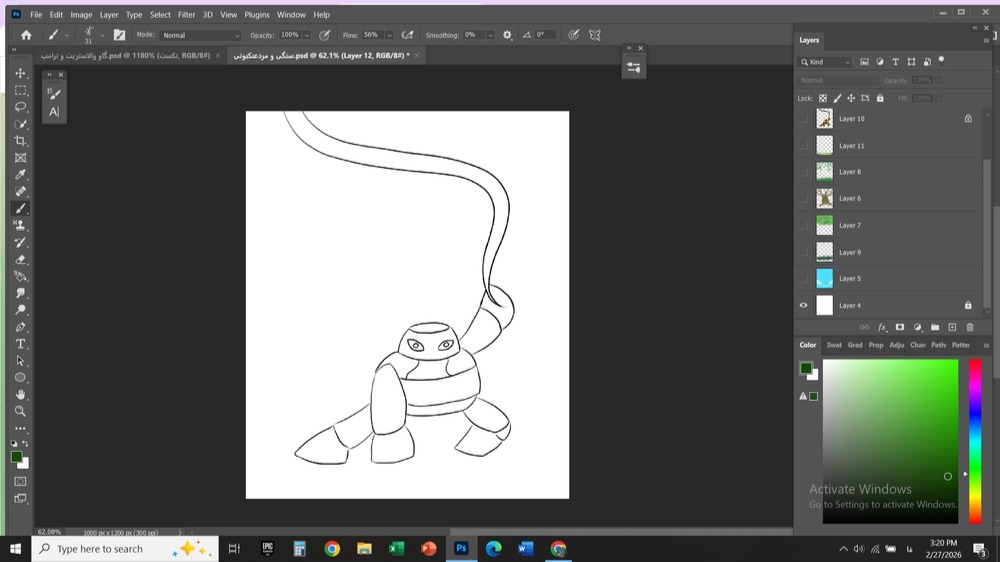Select the Layer 7 thumbnail
This screenshot has width=1000, height=562.
[x=825, y=225]
